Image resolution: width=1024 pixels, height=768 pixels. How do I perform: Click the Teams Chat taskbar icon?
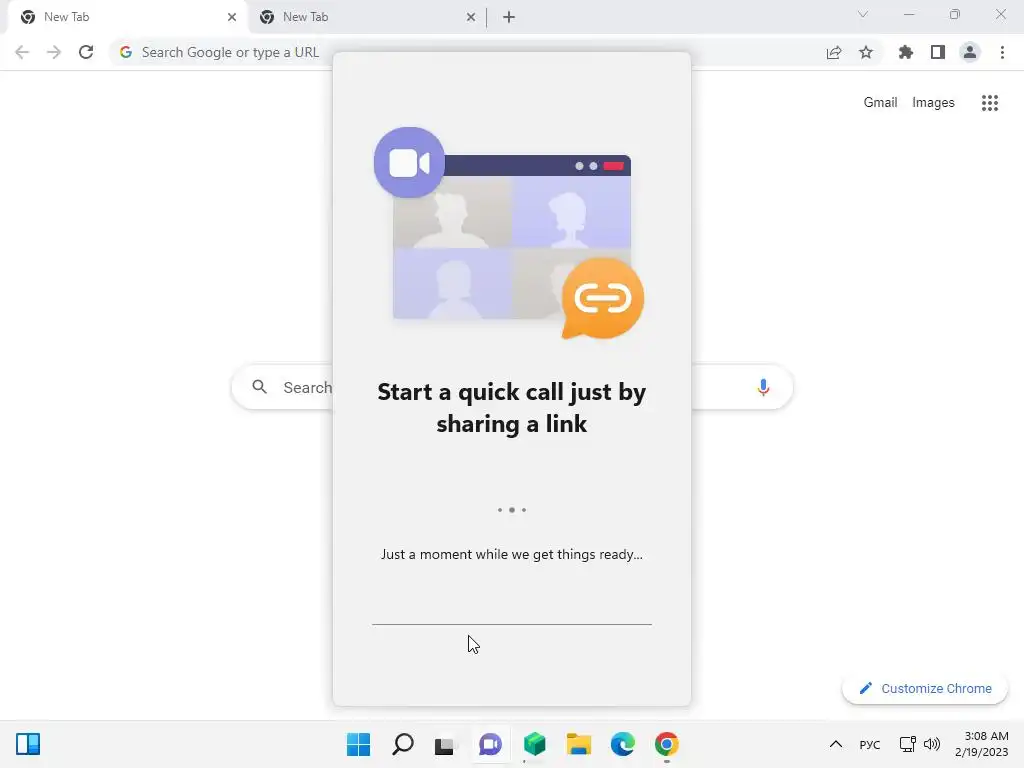[490, 744]
